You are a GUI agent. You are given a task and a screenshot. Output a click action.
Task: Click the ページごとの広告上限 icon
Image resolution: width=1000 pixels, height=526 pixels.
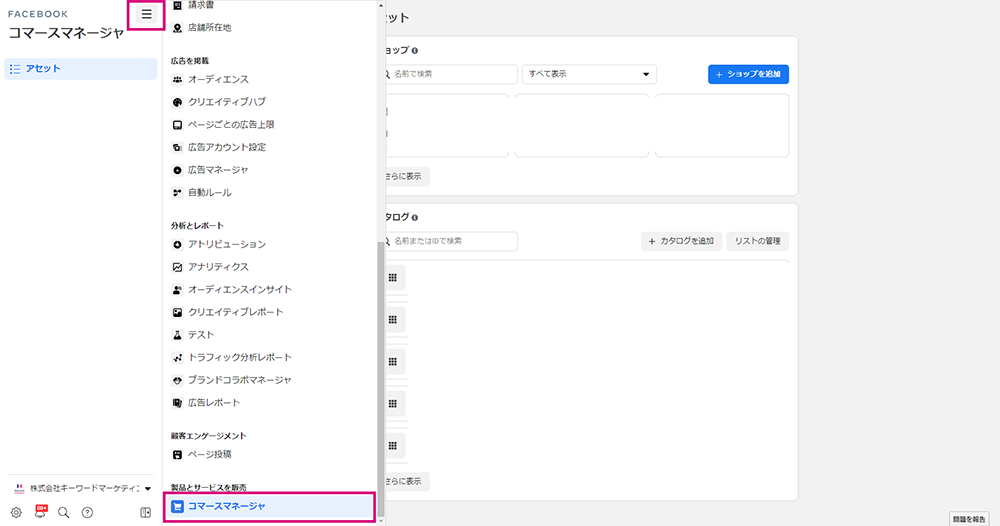tap(177, 125)
